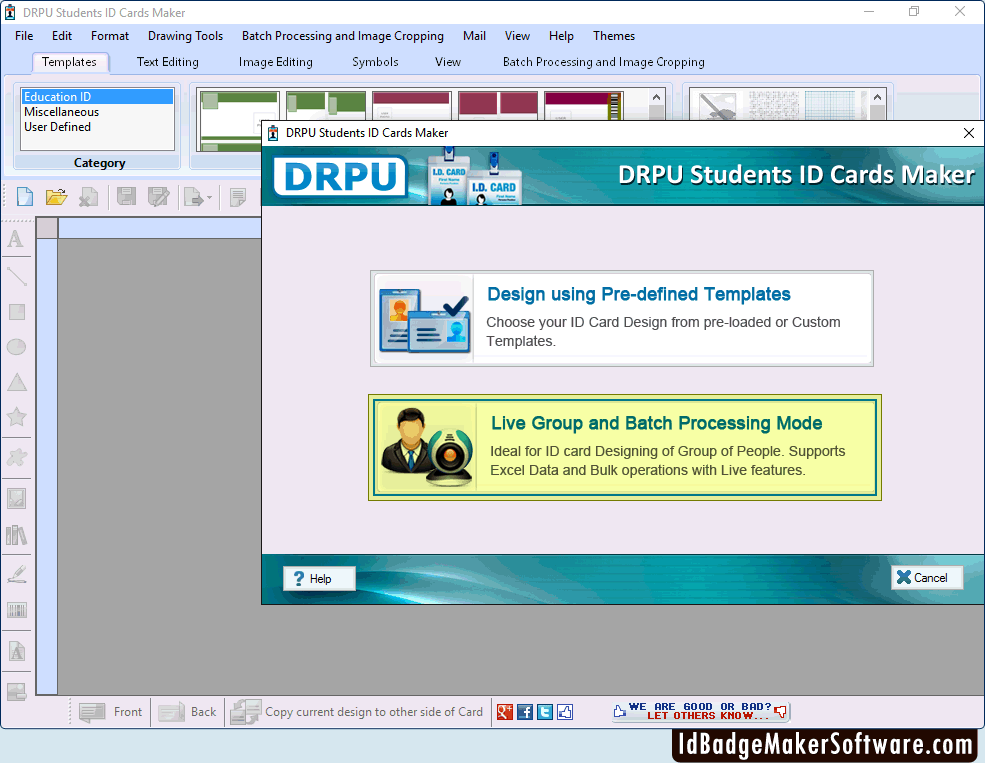Viewport: 985px width, 763px height.
Task: Click the close document icon in toolbar
Action: tap(88, 197)
